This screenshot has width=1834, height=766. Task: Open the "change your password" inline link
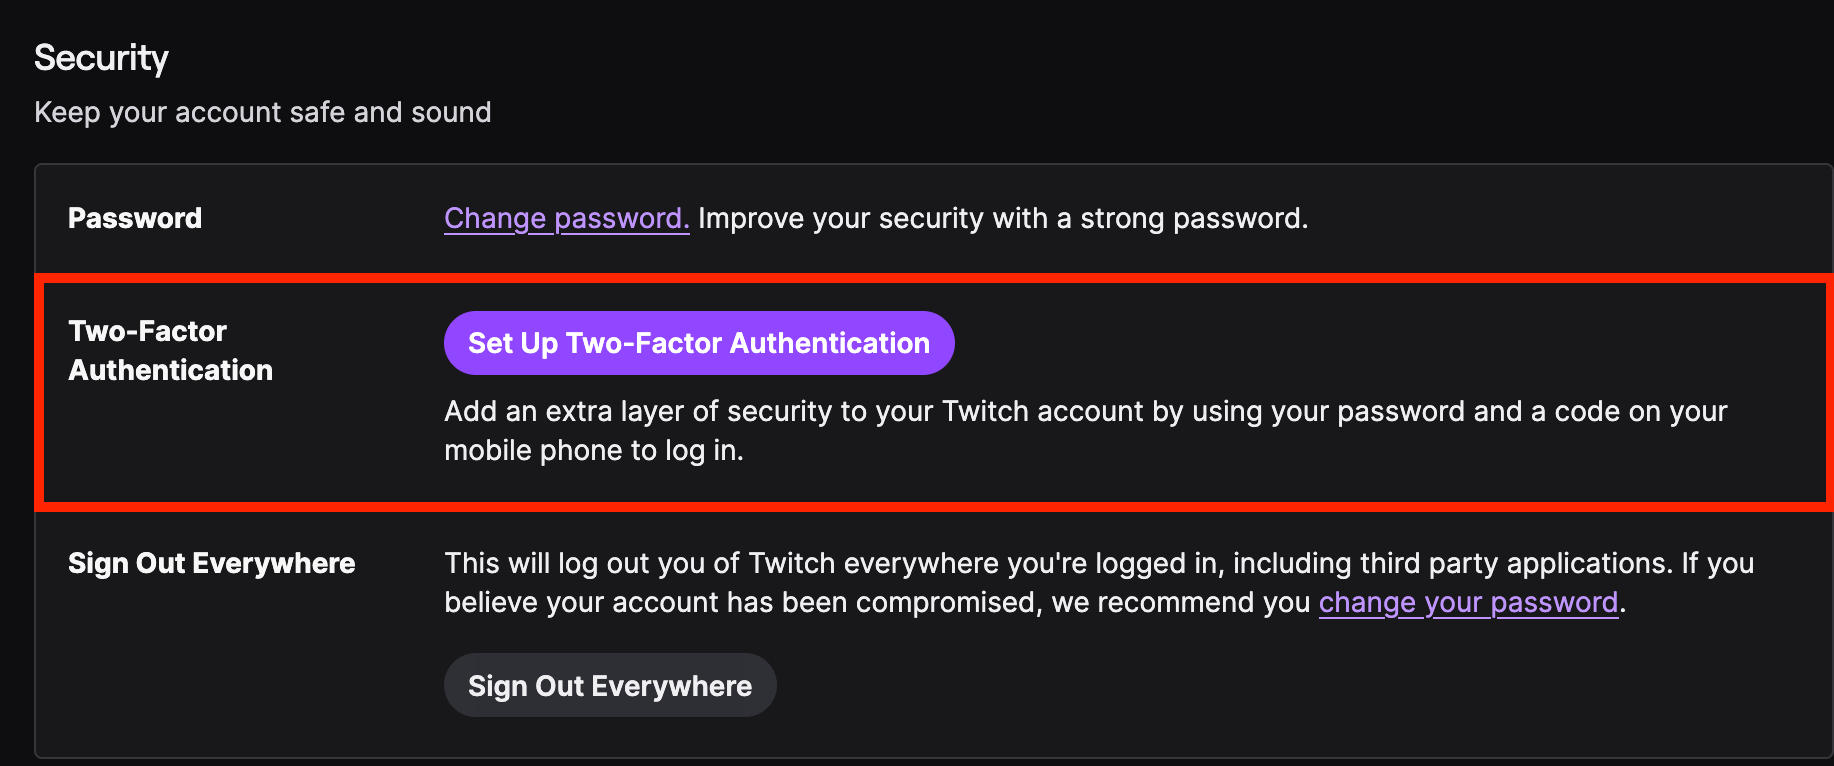tap(1467, 602)
